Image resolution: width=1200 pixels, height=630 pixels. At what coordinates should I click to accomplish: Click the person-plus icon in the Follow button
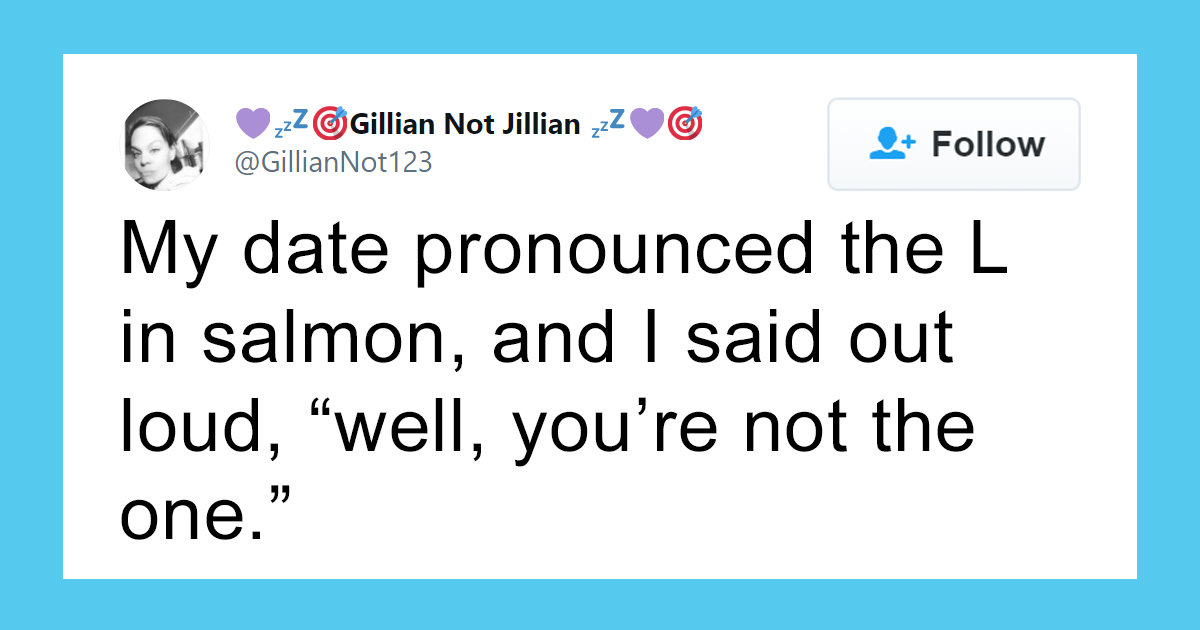tap(891, 144)
